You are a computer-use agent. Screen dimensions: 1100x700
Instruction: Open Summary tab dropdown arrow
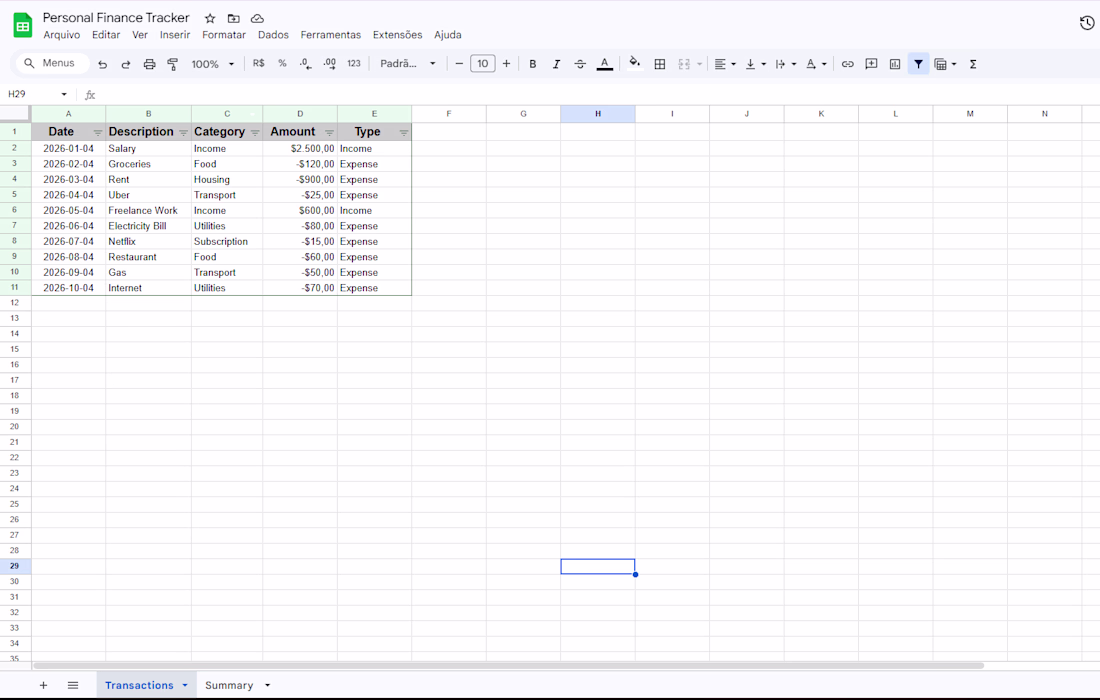click(267, 685)
